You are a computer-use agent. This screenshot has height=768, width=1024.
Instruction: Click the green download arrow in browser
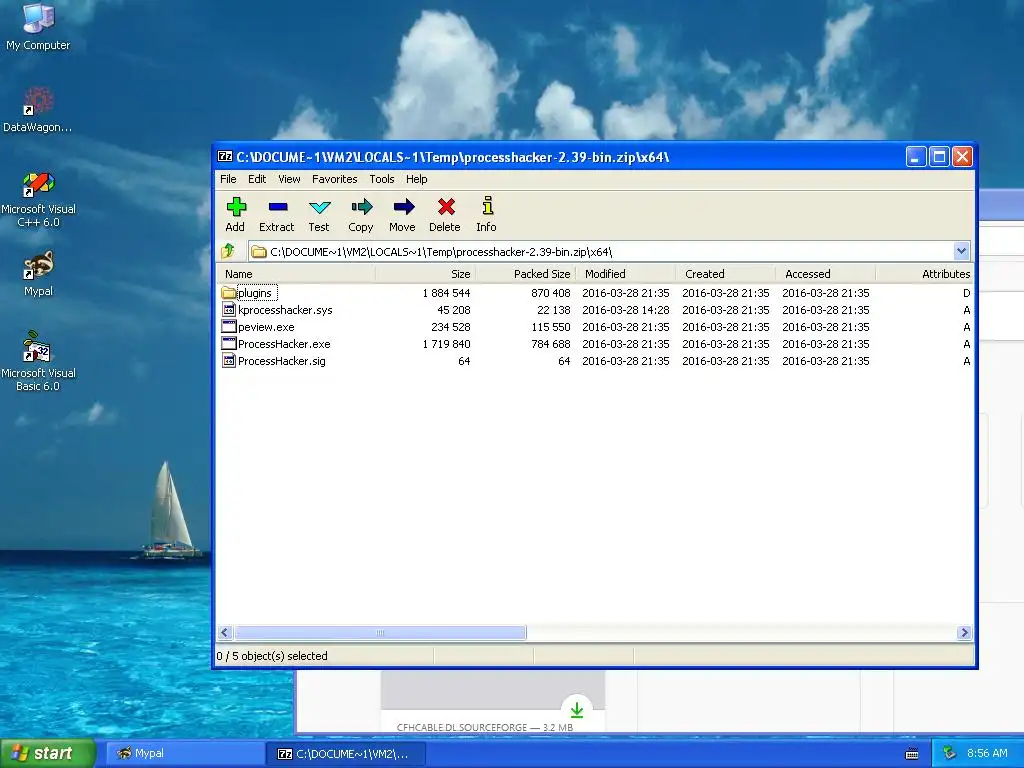(x=577, y=709)
